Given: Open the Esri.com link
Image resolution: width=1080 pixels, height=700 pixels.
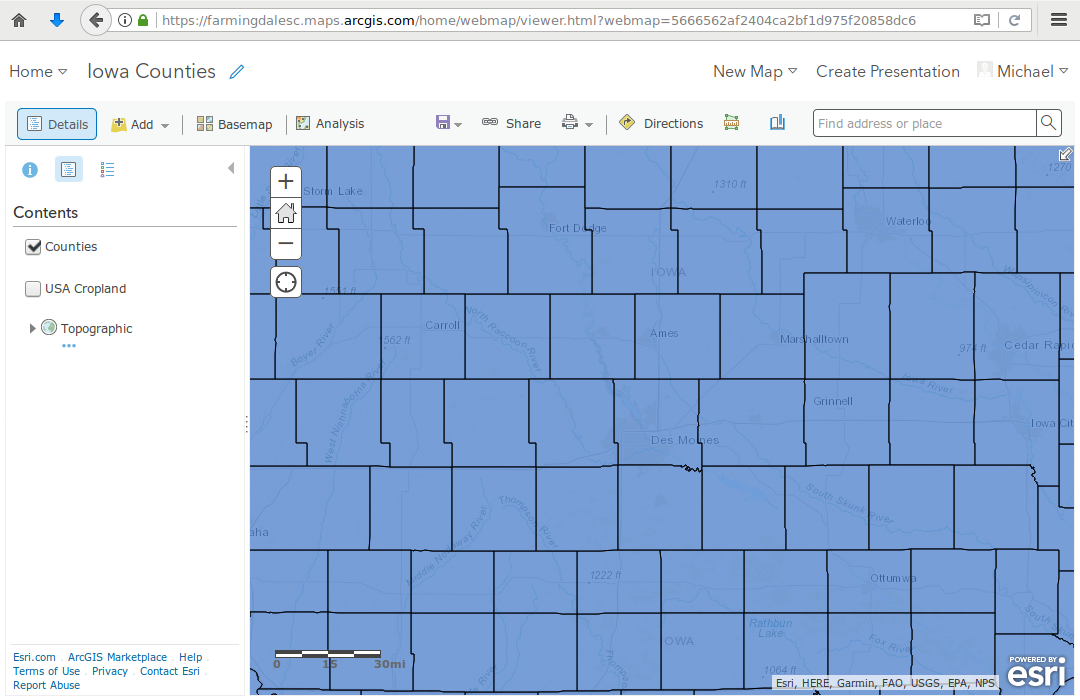Looking at the screenshot, I should click(34, 657).
